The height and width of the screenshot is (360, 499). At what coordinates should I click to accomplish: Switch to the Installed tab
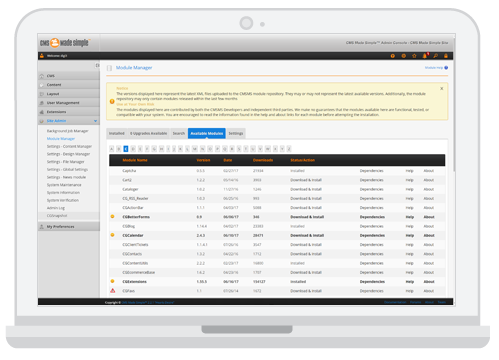click(117, 133)
